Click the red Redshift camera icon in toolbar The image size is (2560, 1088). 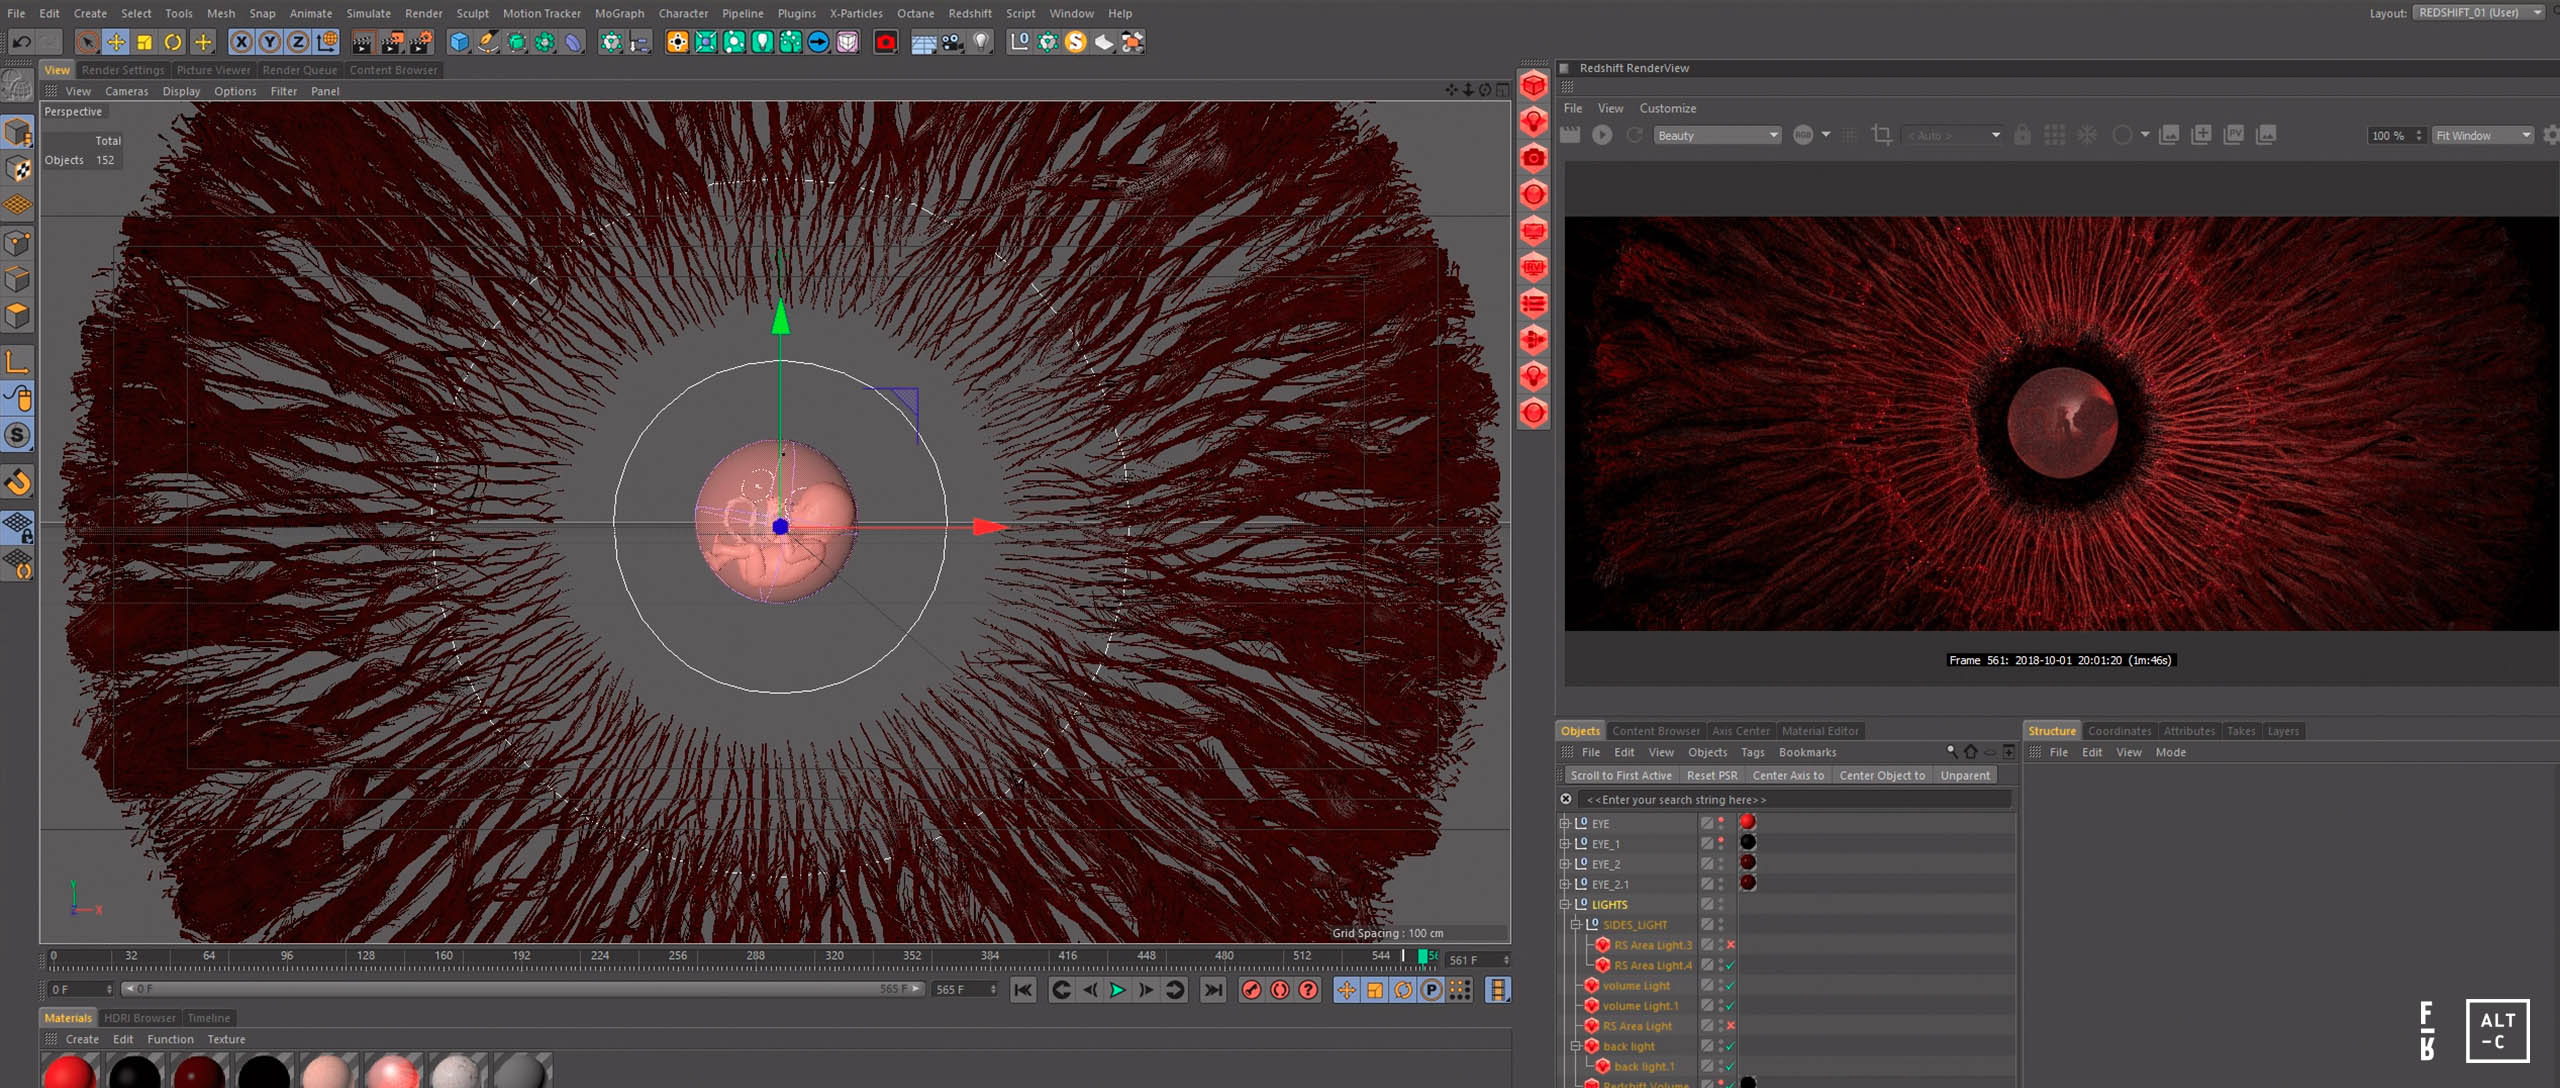tap(885, 42)
